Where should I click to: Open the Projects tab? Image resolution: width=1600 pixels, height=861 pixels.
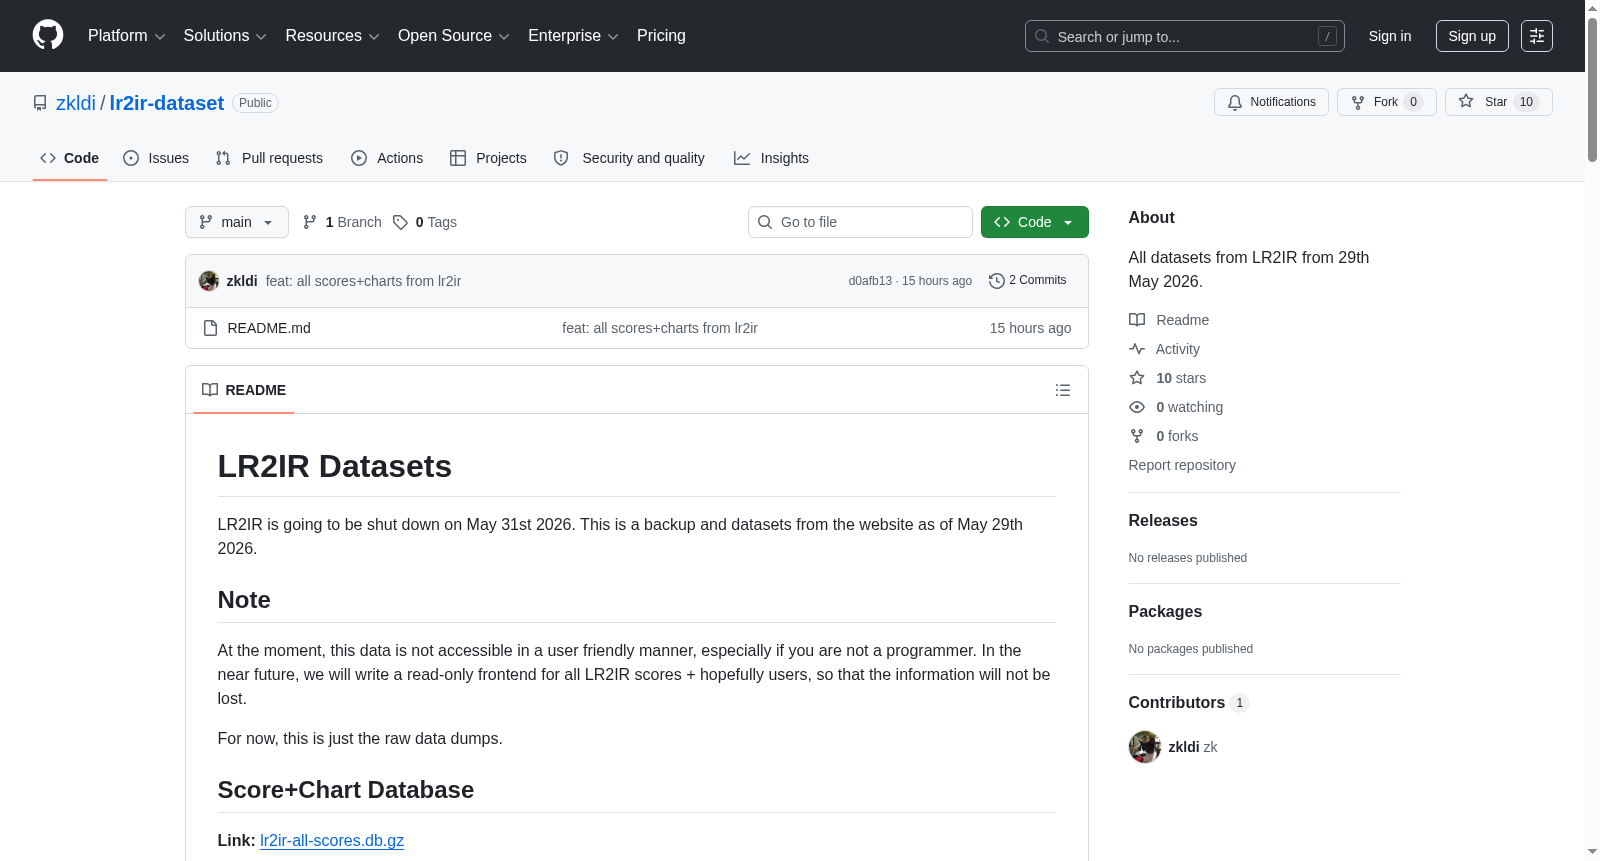pos(488,158)
